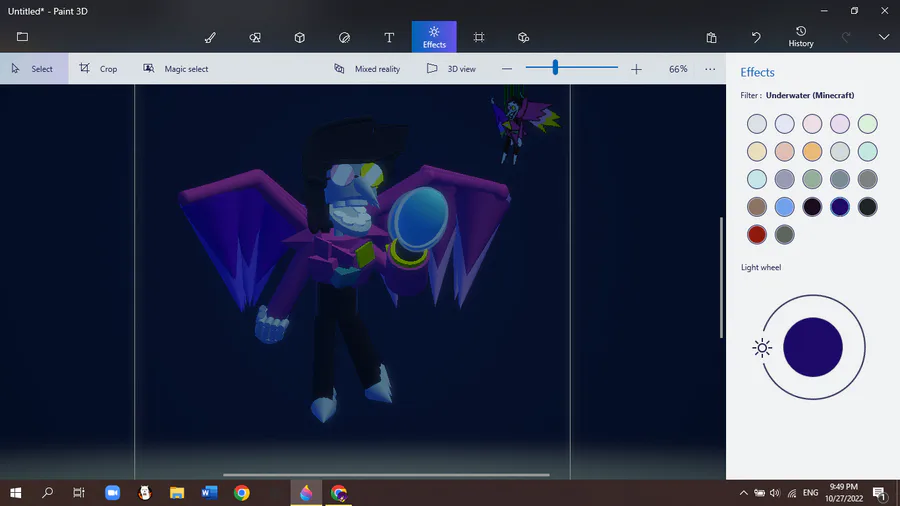Open the History panel
The height and width of the screenshot is (506, 900).
801,37
